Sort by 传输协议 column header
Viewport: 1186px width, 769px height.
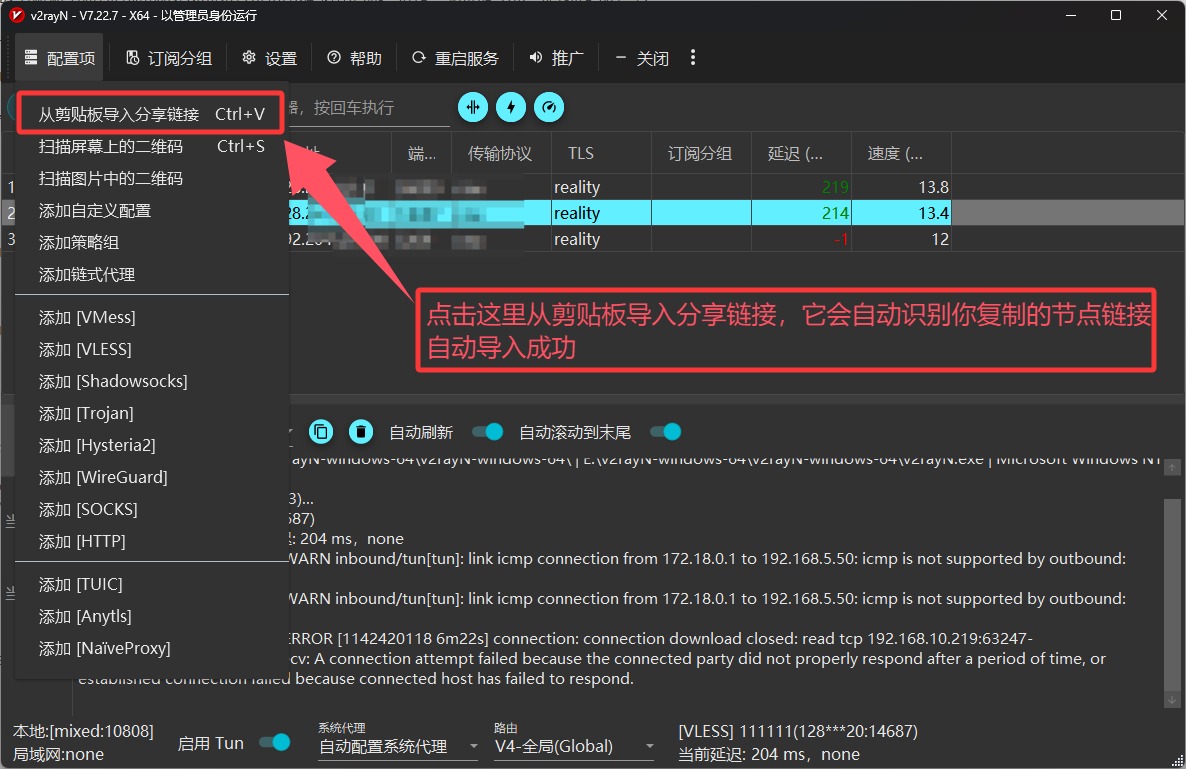pos(501,153)
